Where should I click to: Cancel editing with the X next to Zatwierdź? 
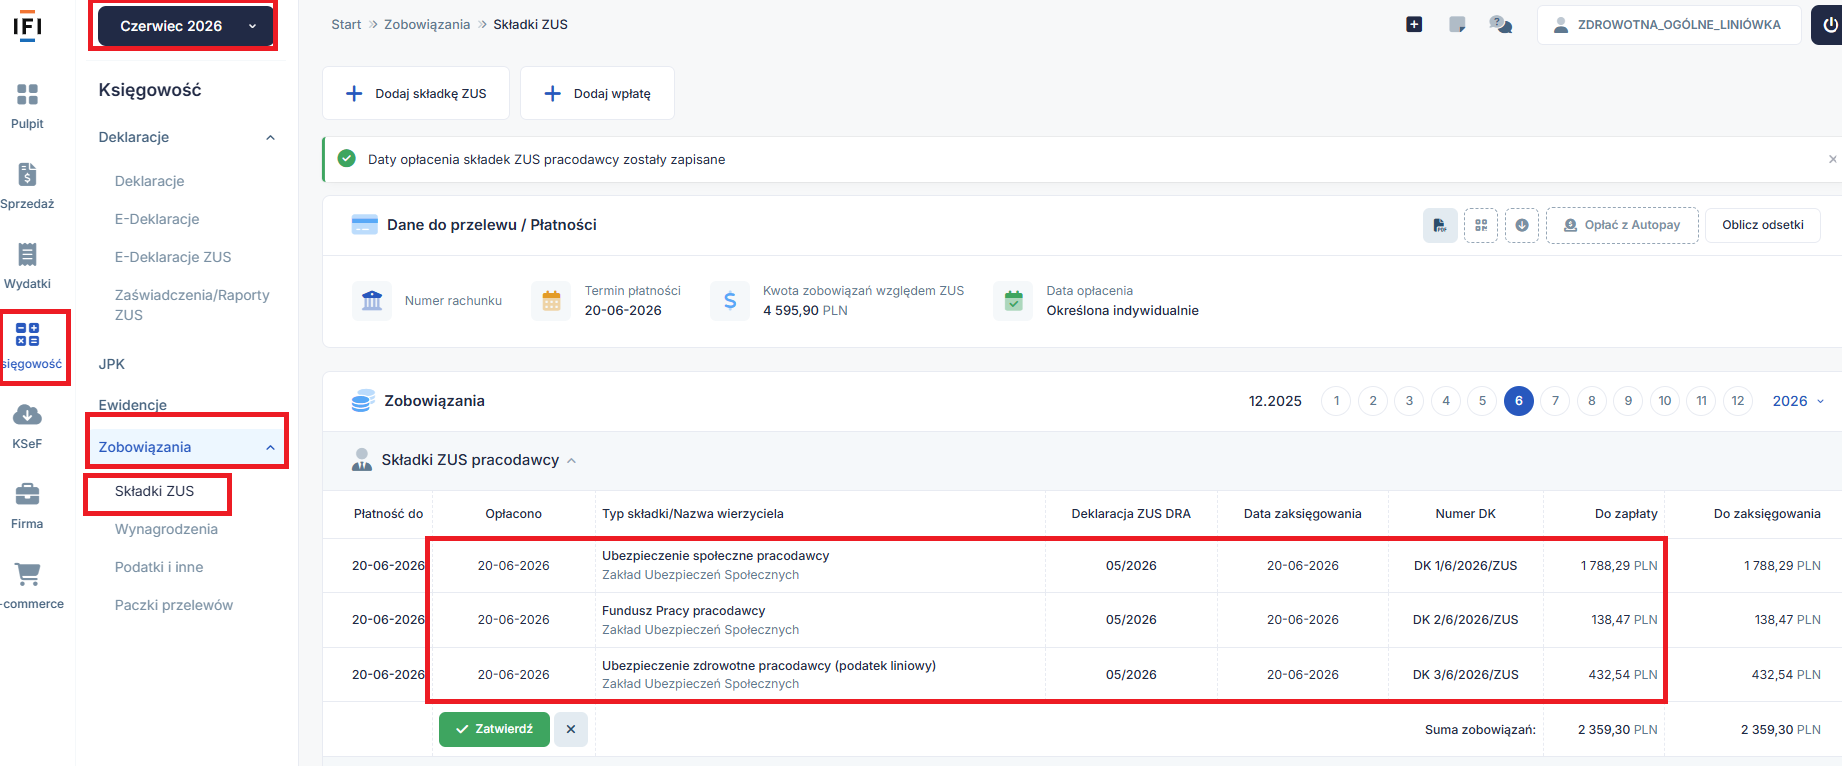(x=571, y=729)
